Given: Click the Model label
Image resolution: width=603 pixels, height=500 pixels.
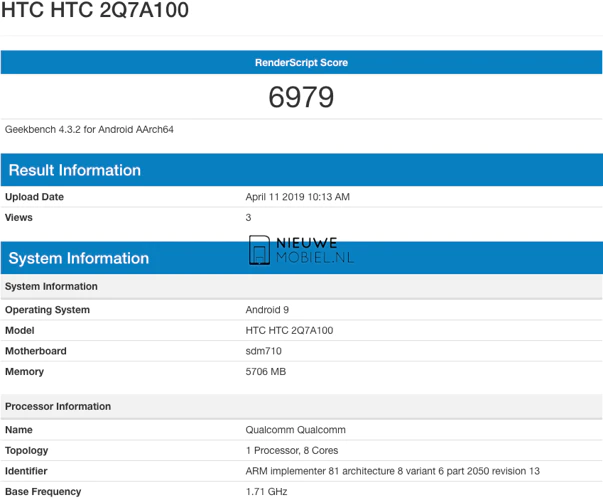Looking at the screenshot, I should coord(20,331).
